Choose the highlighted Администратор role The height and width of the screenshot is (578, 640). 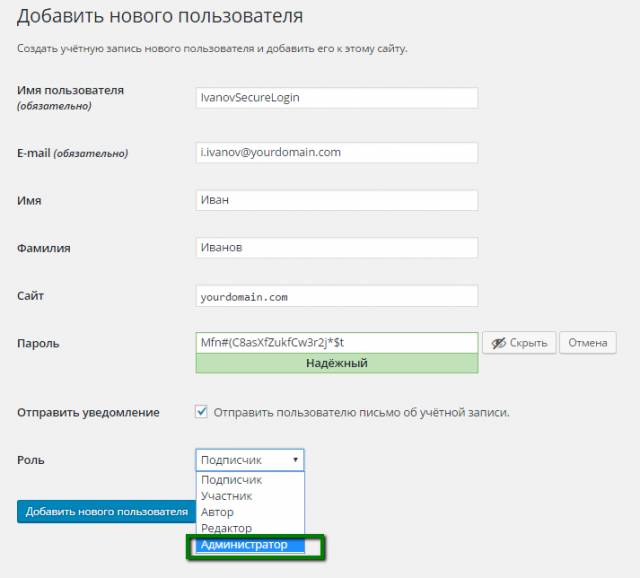(244, 545)
